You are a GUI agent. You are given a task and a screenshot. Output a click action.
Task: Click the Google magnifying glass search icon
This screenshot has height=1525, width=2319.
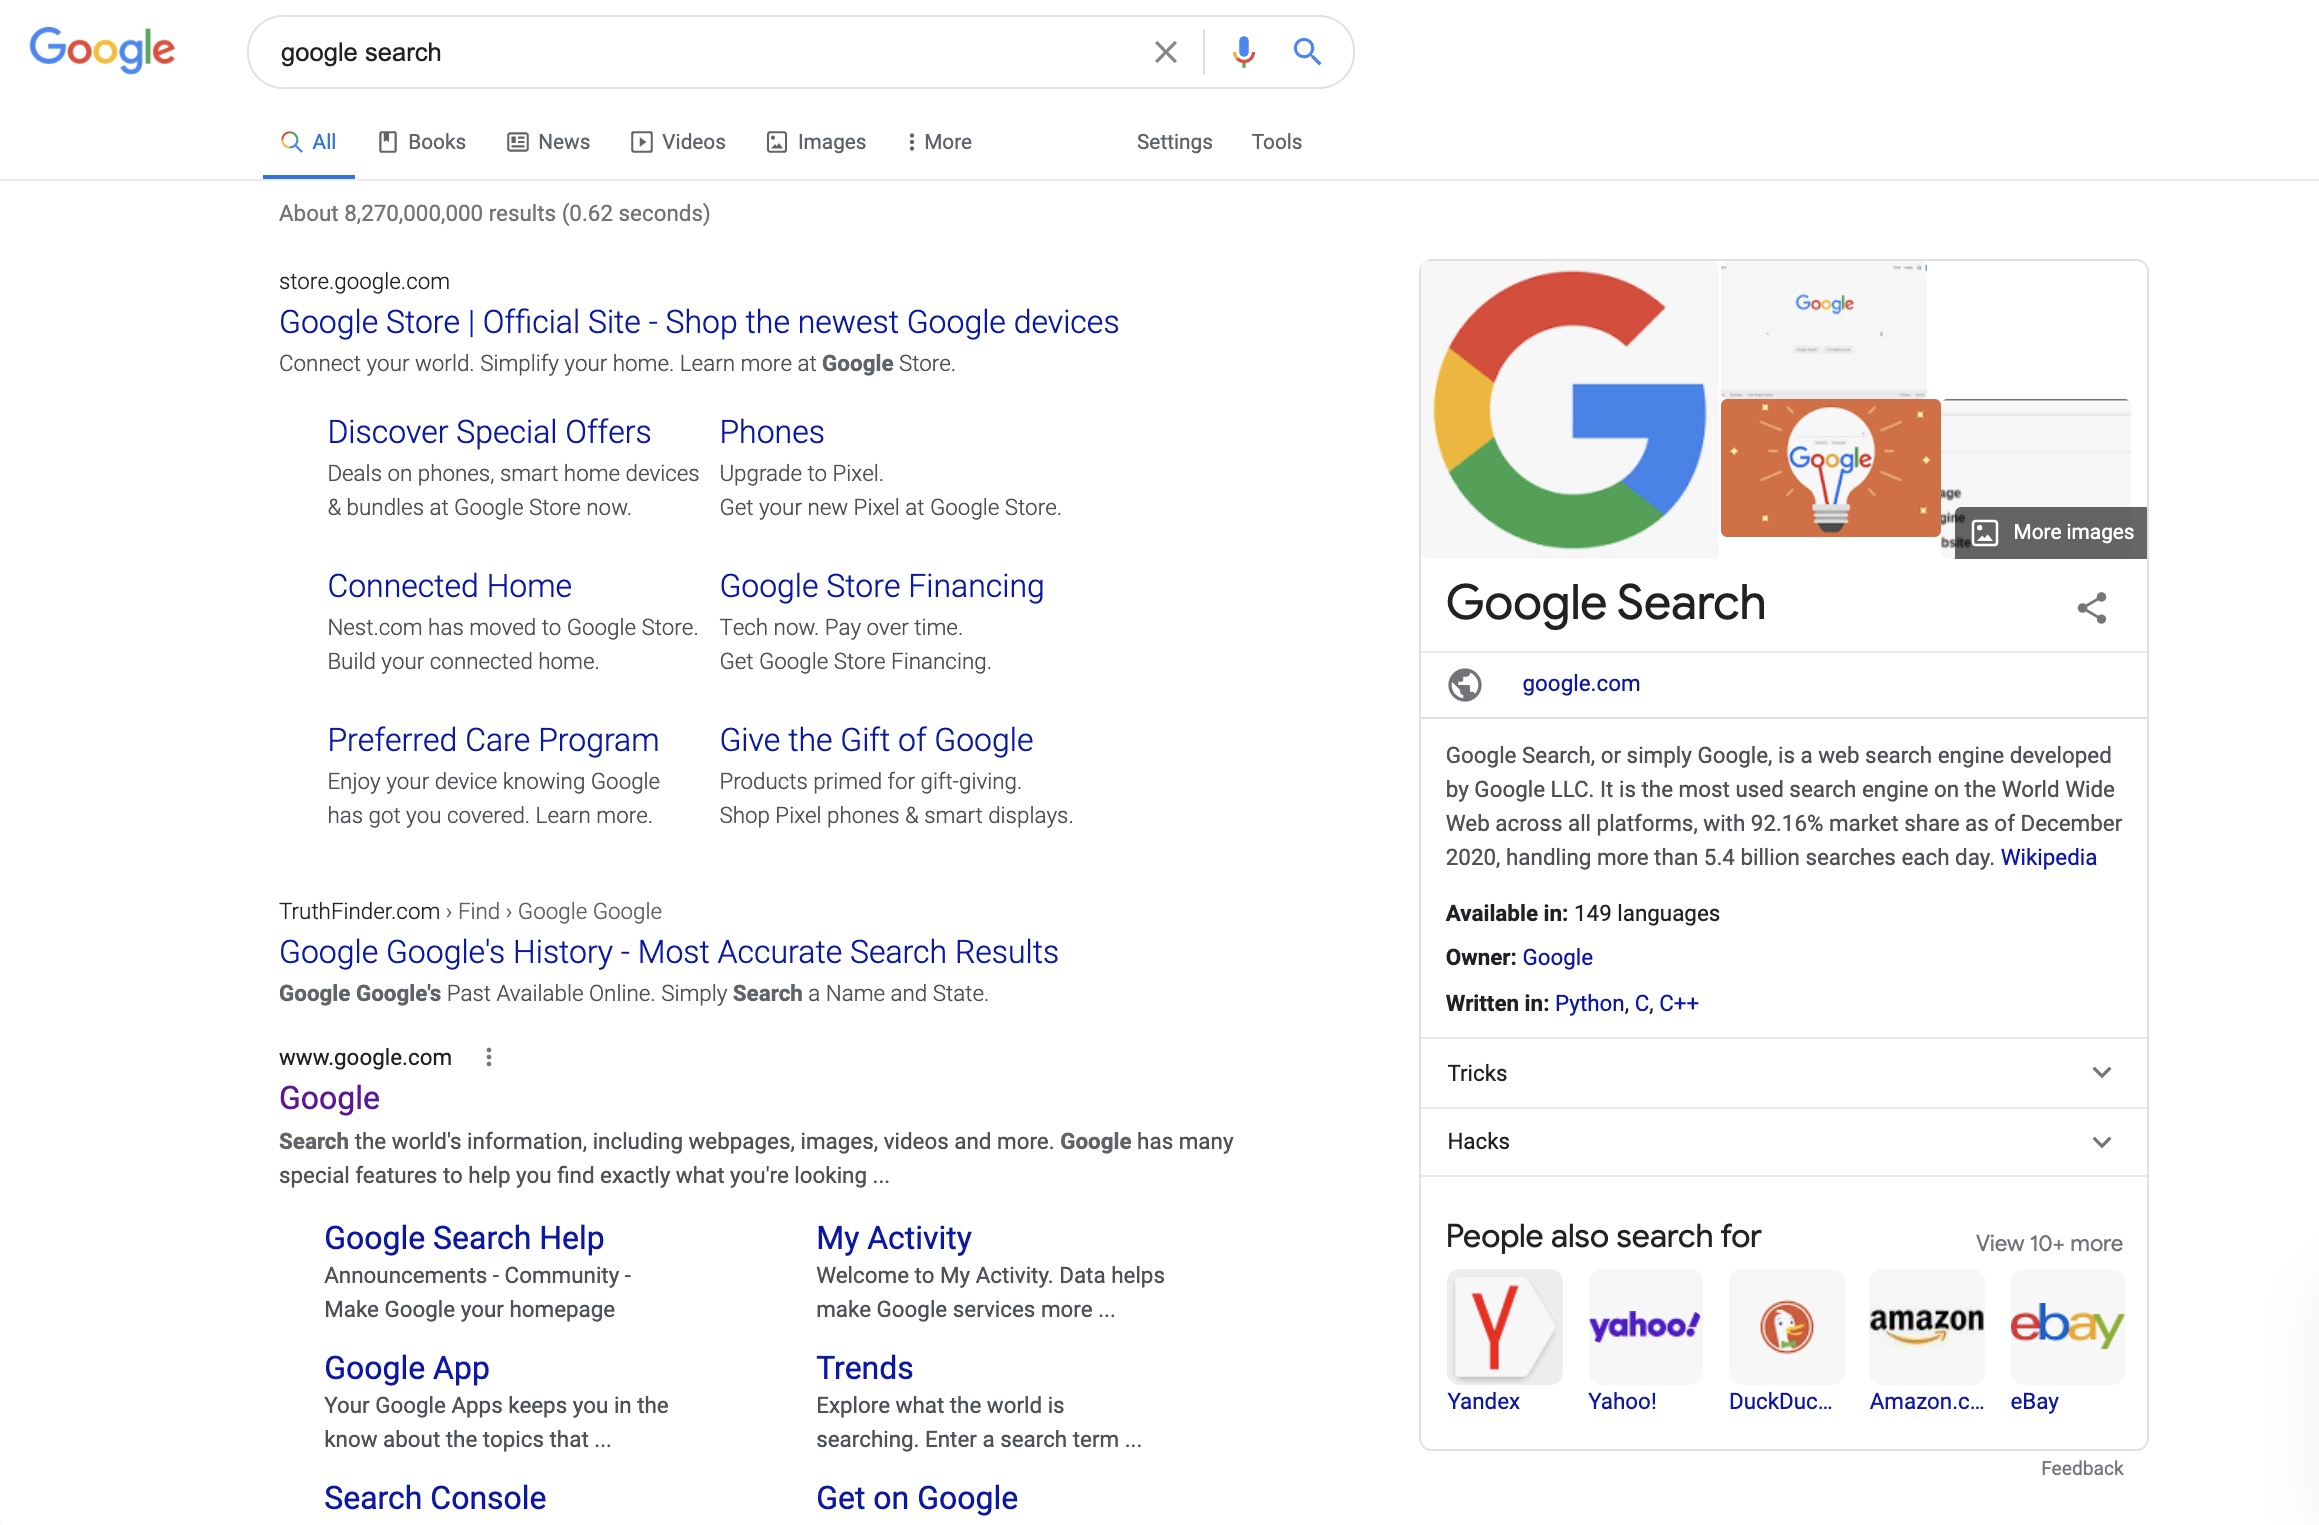tap(1307, 51)
